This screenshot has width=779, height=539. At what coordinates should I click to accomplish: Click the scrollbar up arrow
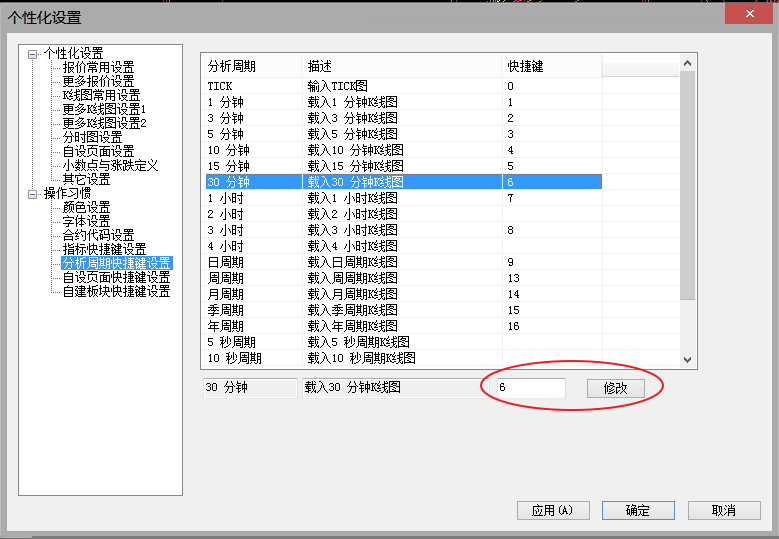(x=688, y=63)
